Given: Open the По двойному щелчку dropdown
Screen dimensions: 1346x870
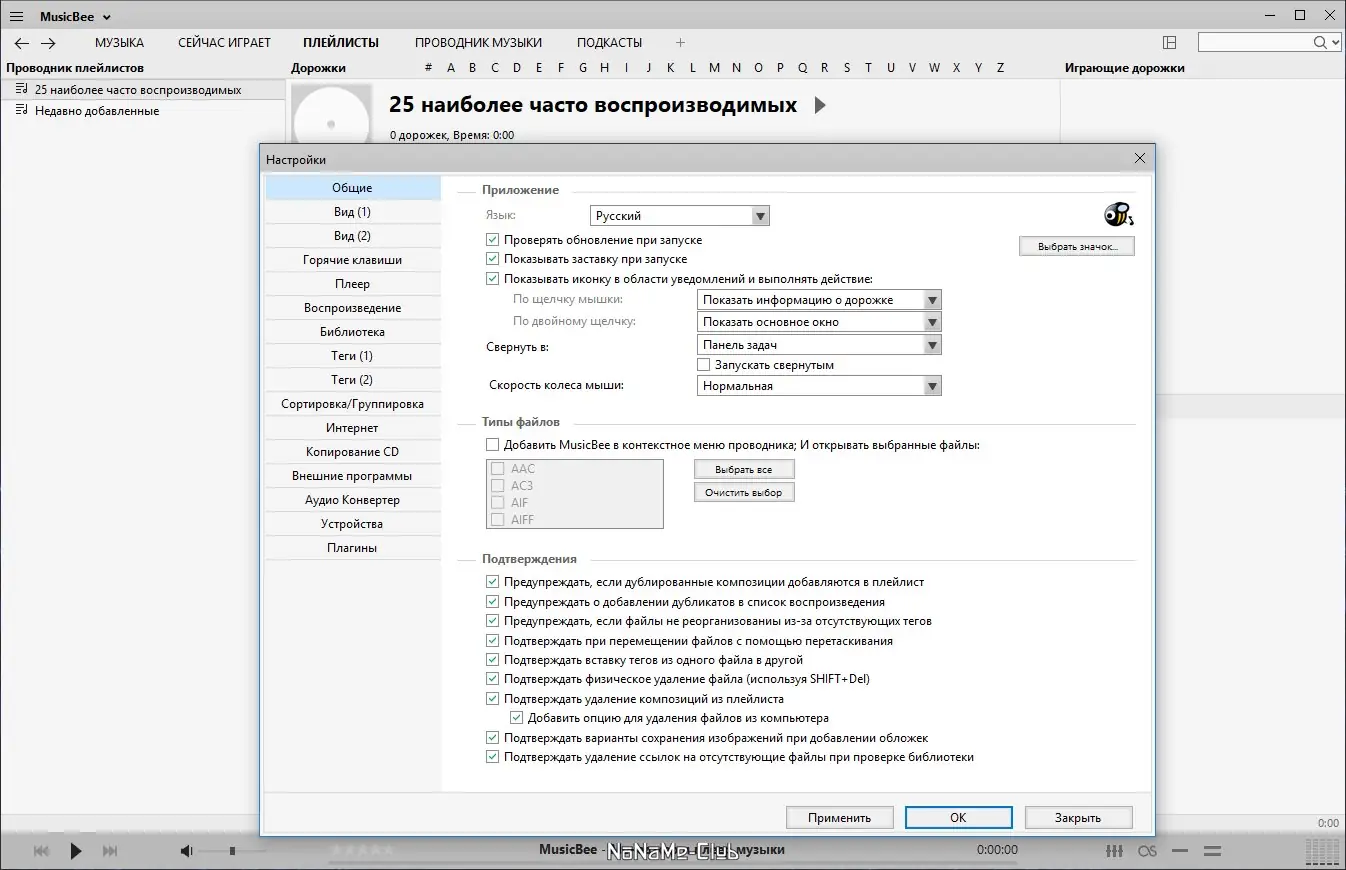Looking at the screenshot, I should 819,322.
